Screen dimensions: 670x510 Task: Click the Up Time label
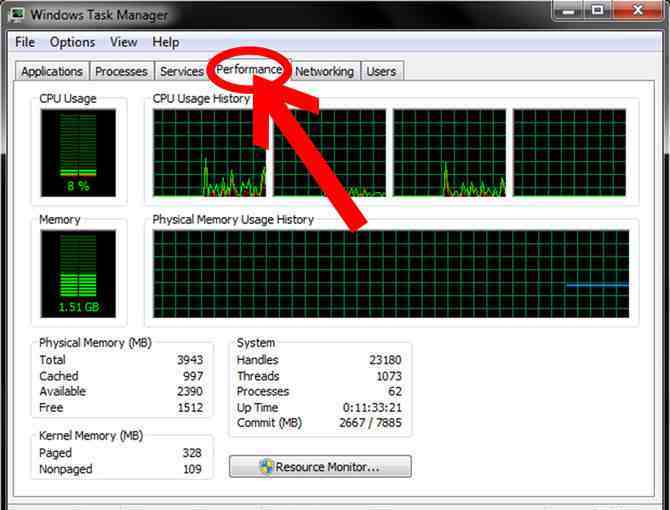tap(257, 407)
